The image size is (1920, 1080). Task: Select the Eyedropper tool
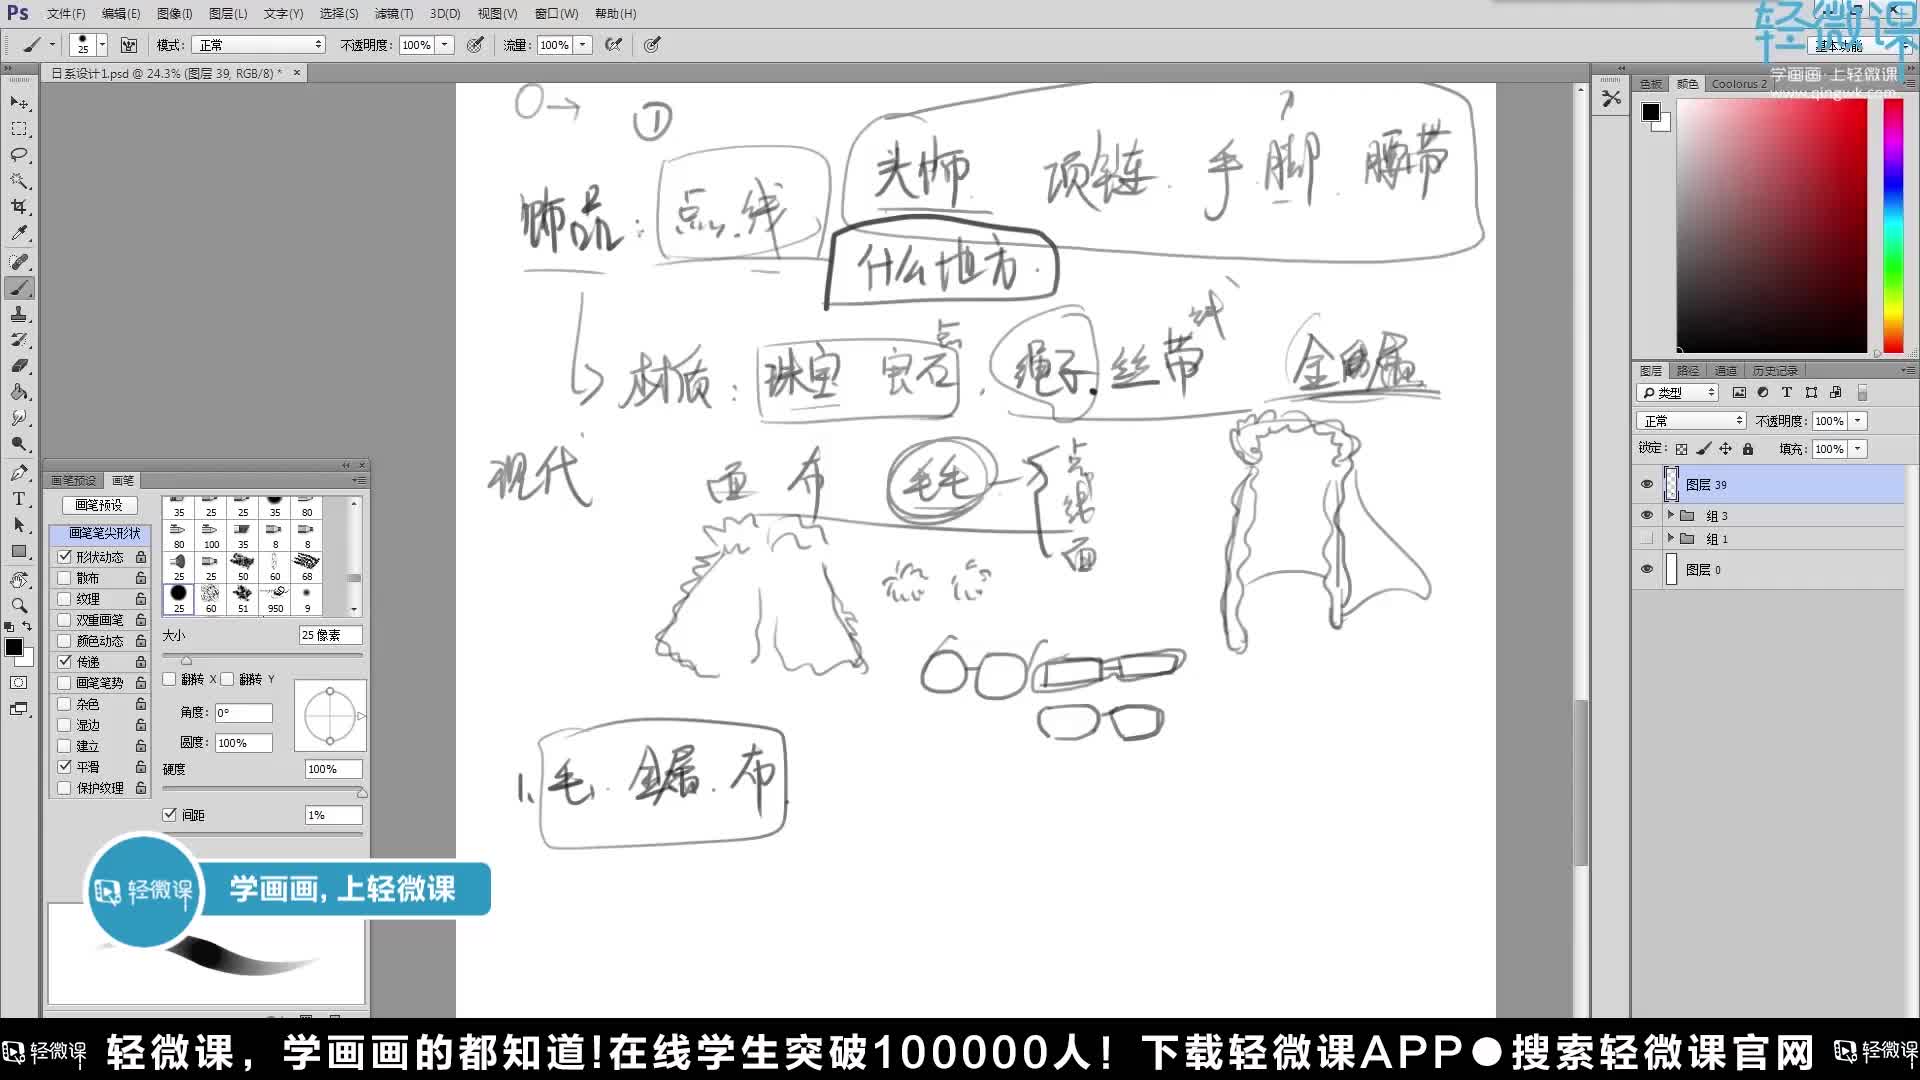click(x=19, y=233)
